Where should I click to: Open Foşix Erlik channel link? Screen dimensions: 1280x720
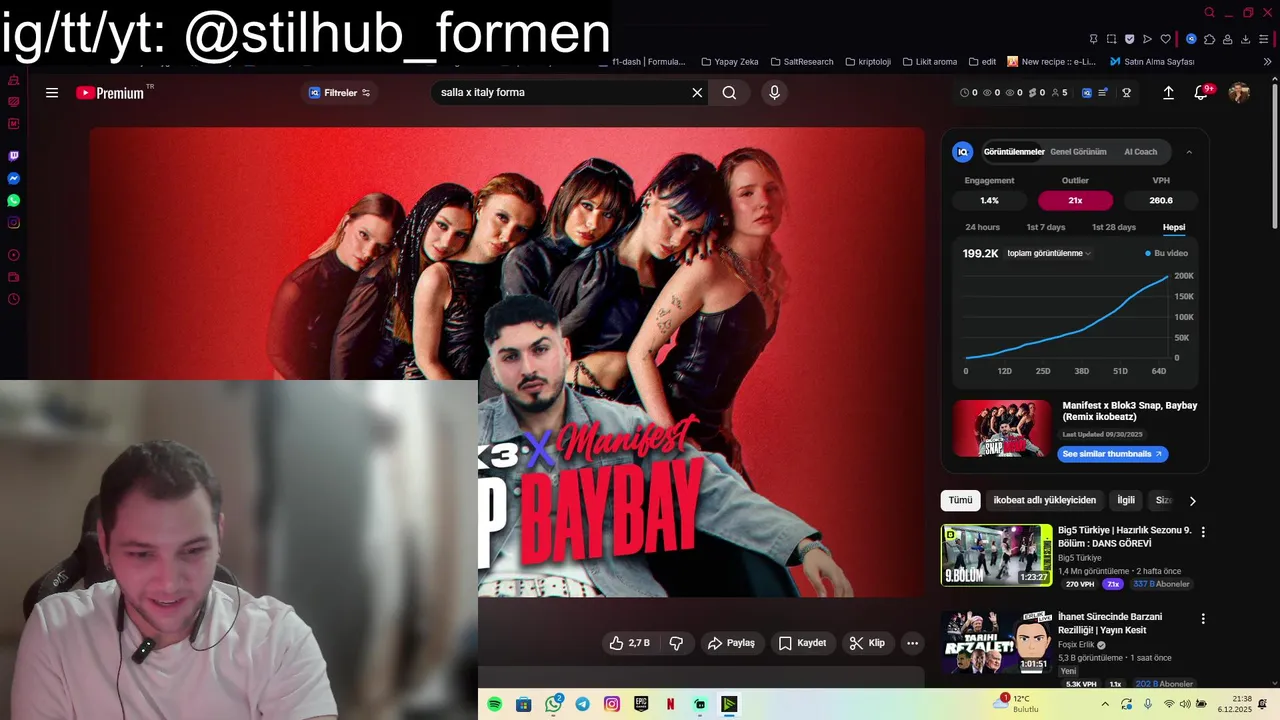[x=1076, y=645]
